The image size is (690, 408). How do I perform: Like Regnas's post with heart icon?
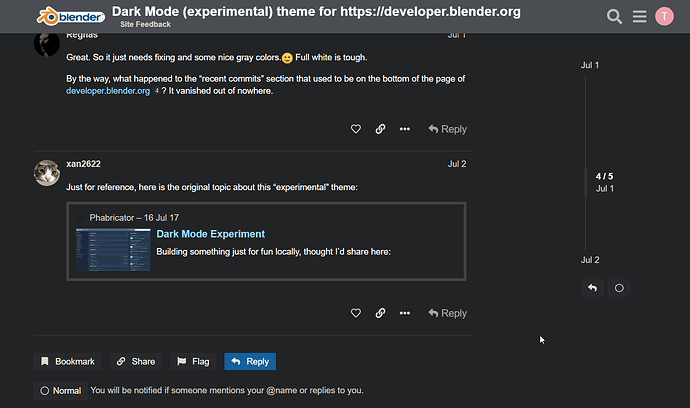[x=356, y=129]
